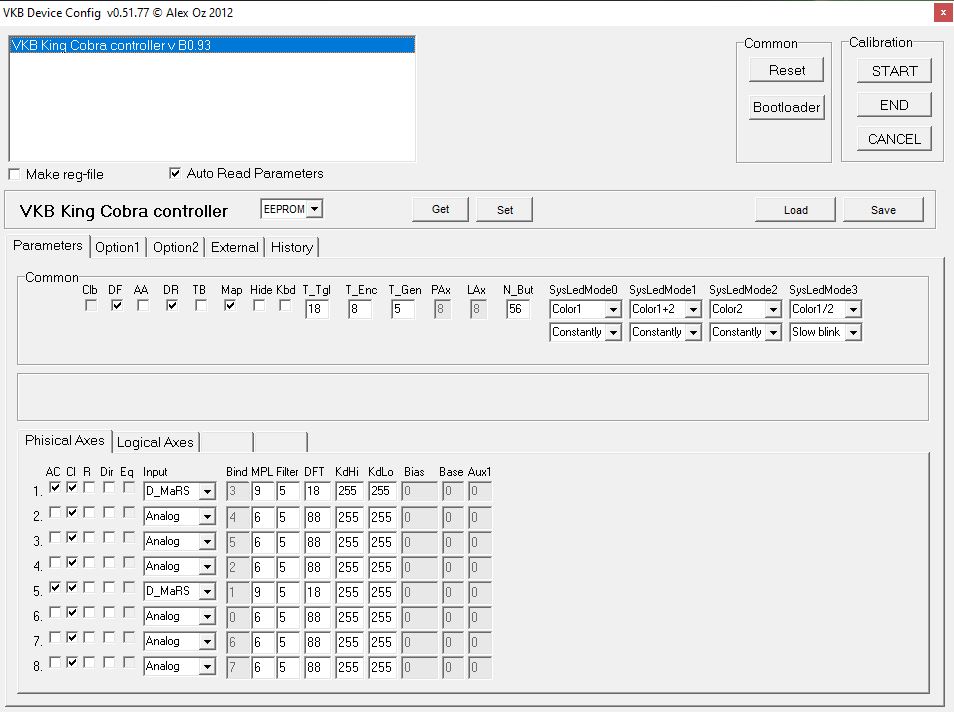Open SysLedMode0 Constantly blink dropdown
The height and width of the screenshot is (712, 954).
[613, 332]
